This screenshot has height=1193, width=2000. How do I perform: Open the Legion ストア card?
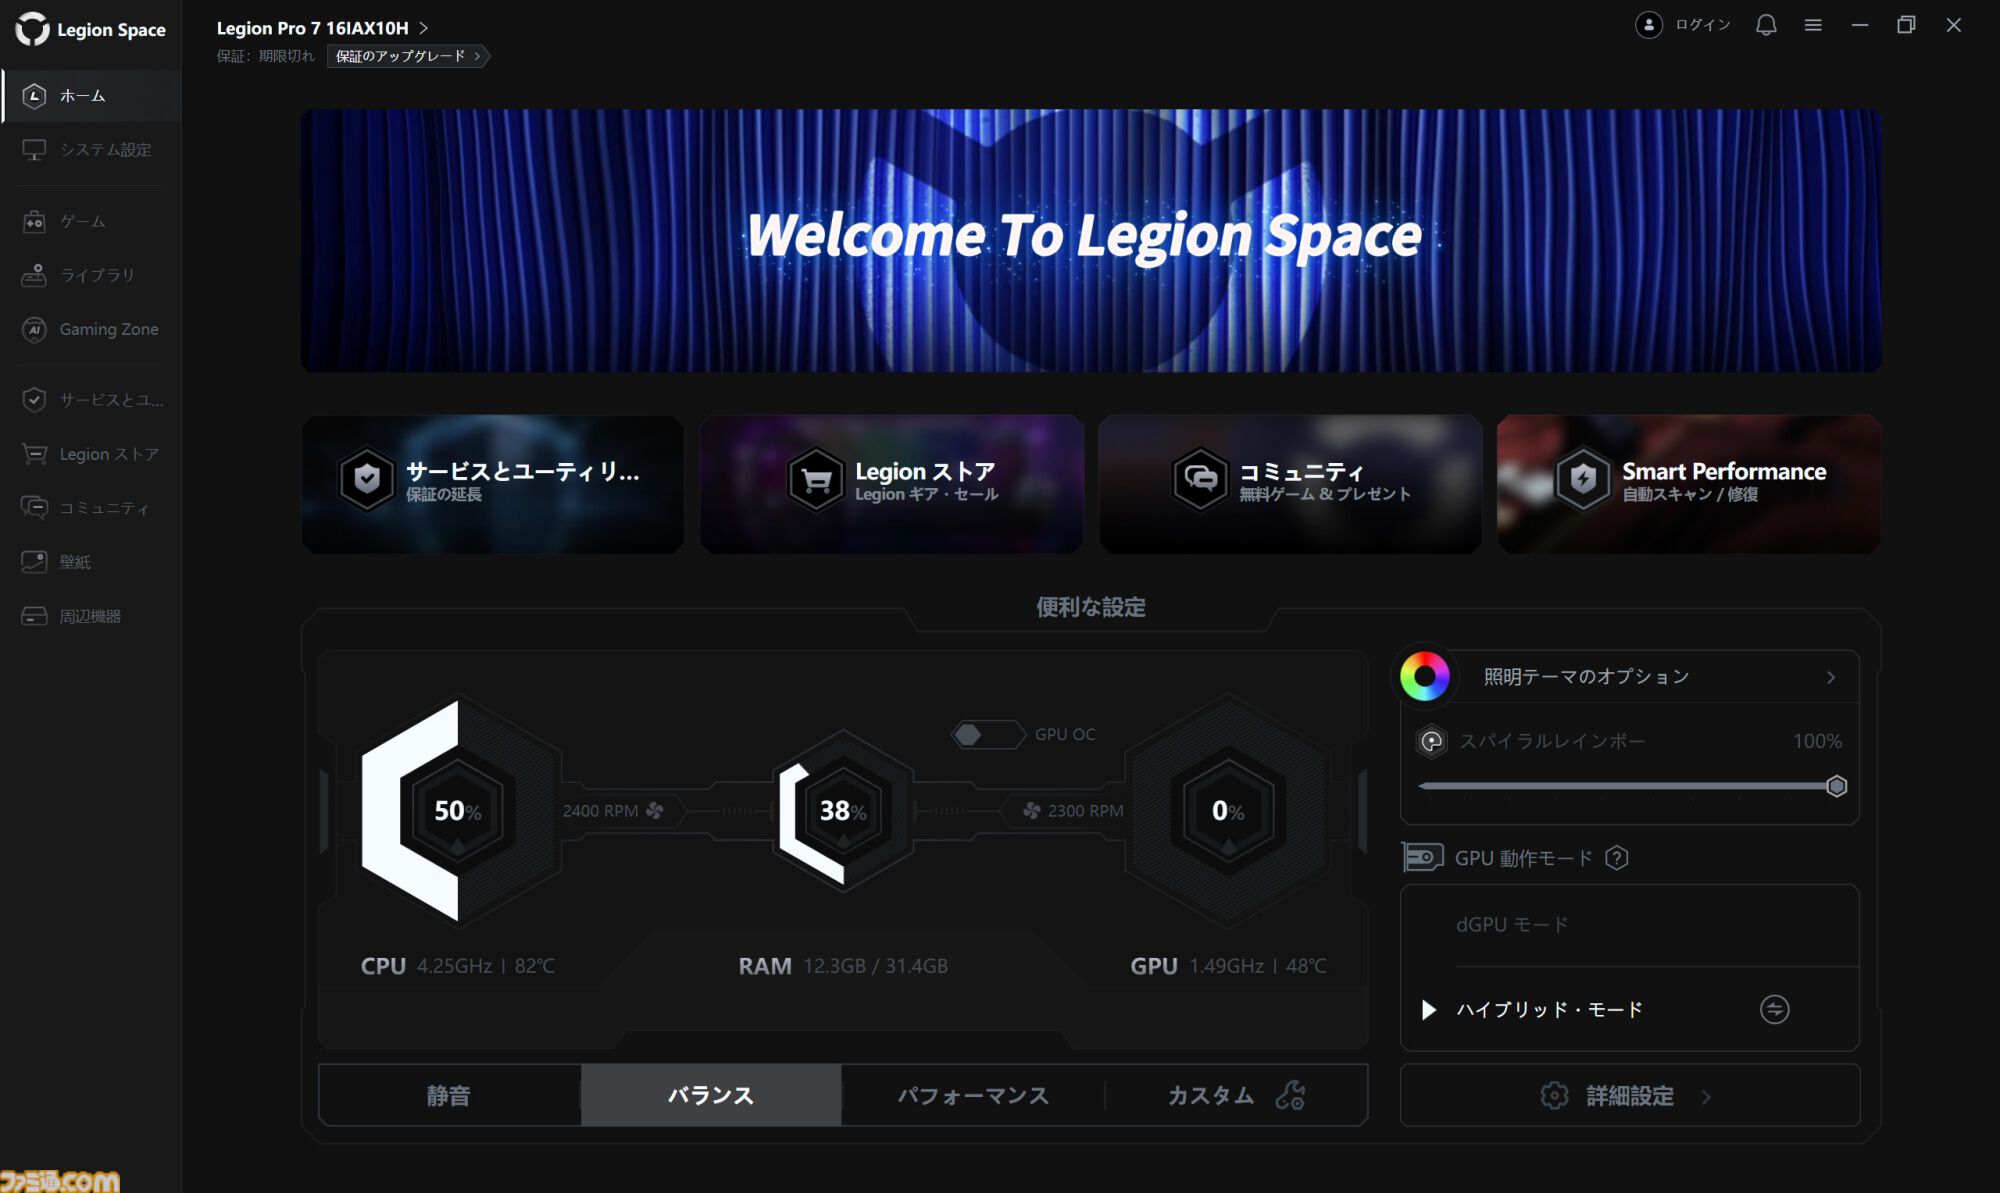[892, 484]
